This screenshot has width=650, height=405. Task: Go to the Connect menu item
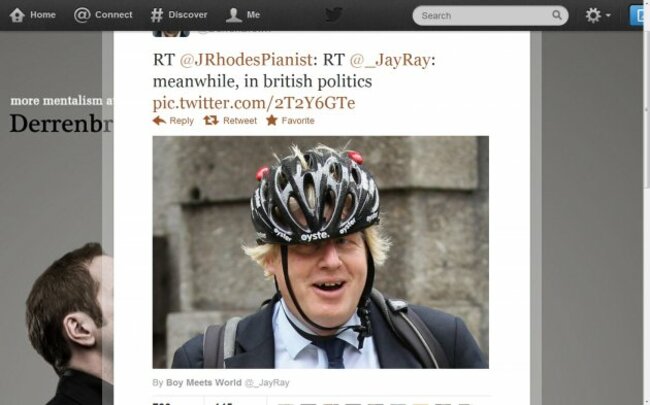(103, 15)
